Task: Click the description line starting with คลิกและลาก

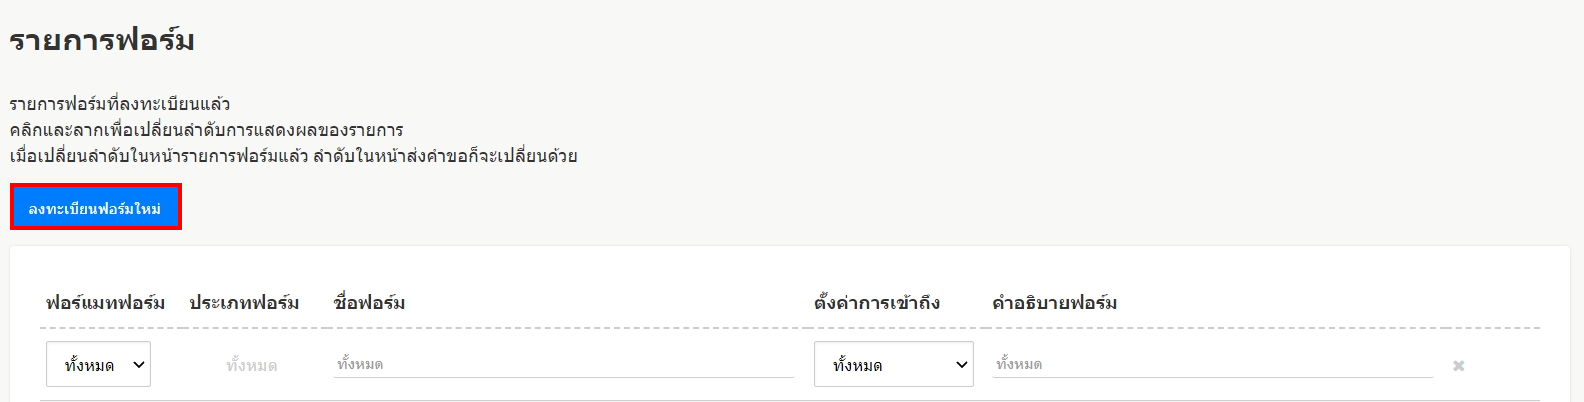Action: [206, 130]
